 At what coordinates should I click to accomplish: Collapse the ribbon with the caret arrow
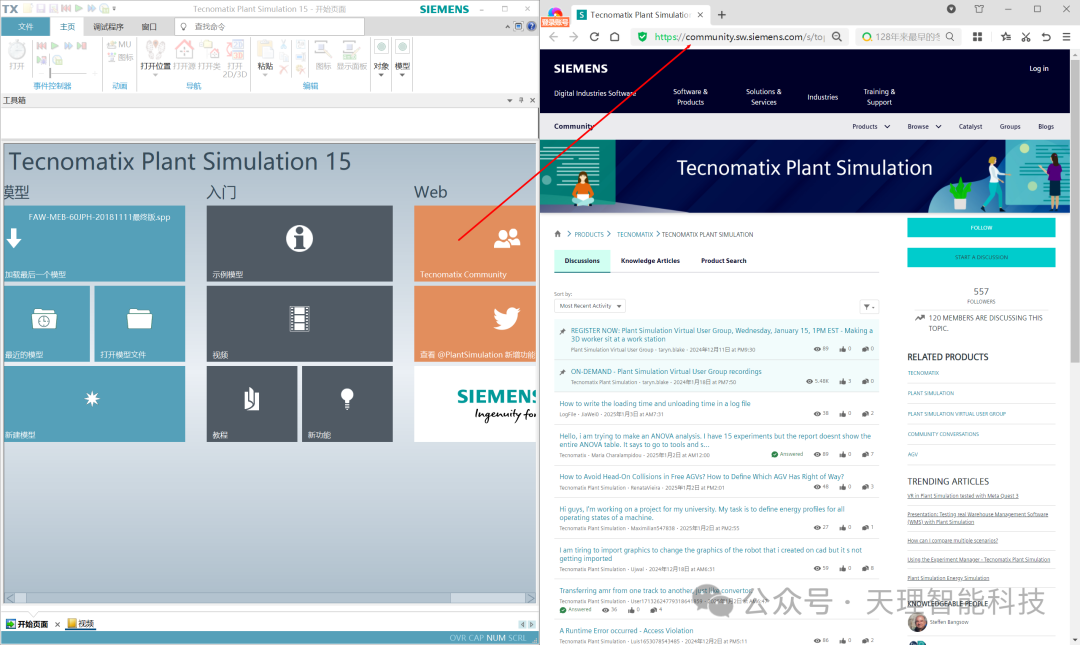pyautogui.click(x=508, y=26)
